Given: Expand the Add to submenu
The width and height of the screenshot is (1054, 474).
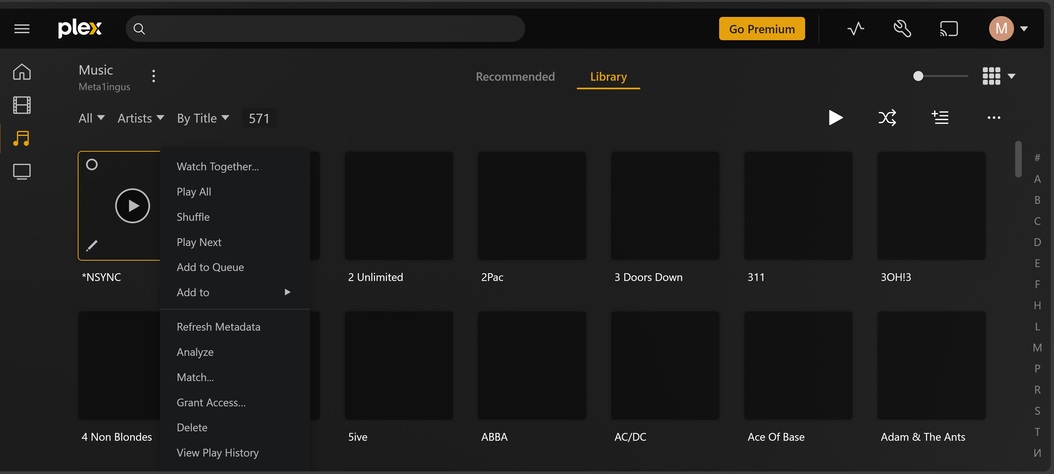Looking at the screenshot, I should [235, 292].
